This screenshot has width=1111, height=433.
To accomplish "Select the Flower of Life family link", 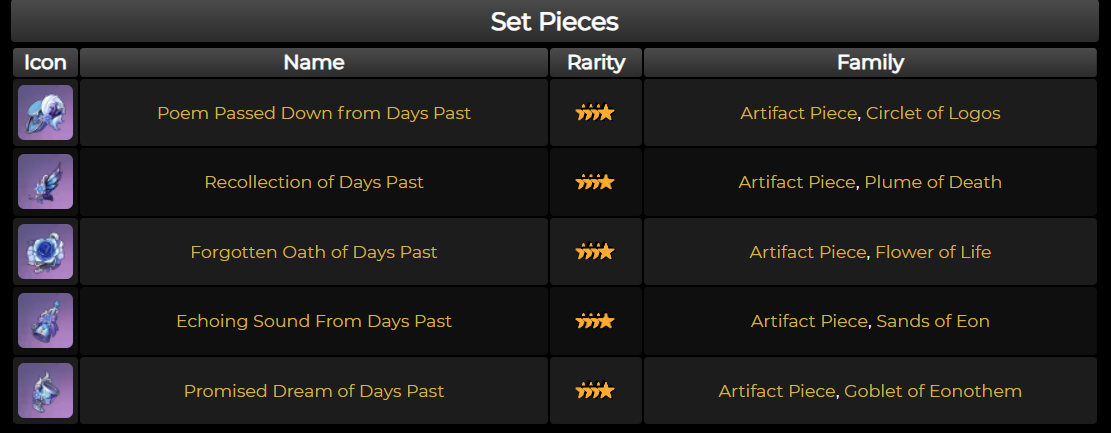I will pyautogui.click(x=933, y=252).
